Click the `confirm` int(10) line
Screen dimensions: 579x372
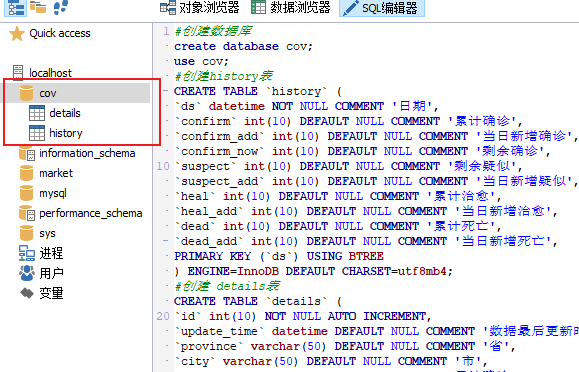(348, 121)
